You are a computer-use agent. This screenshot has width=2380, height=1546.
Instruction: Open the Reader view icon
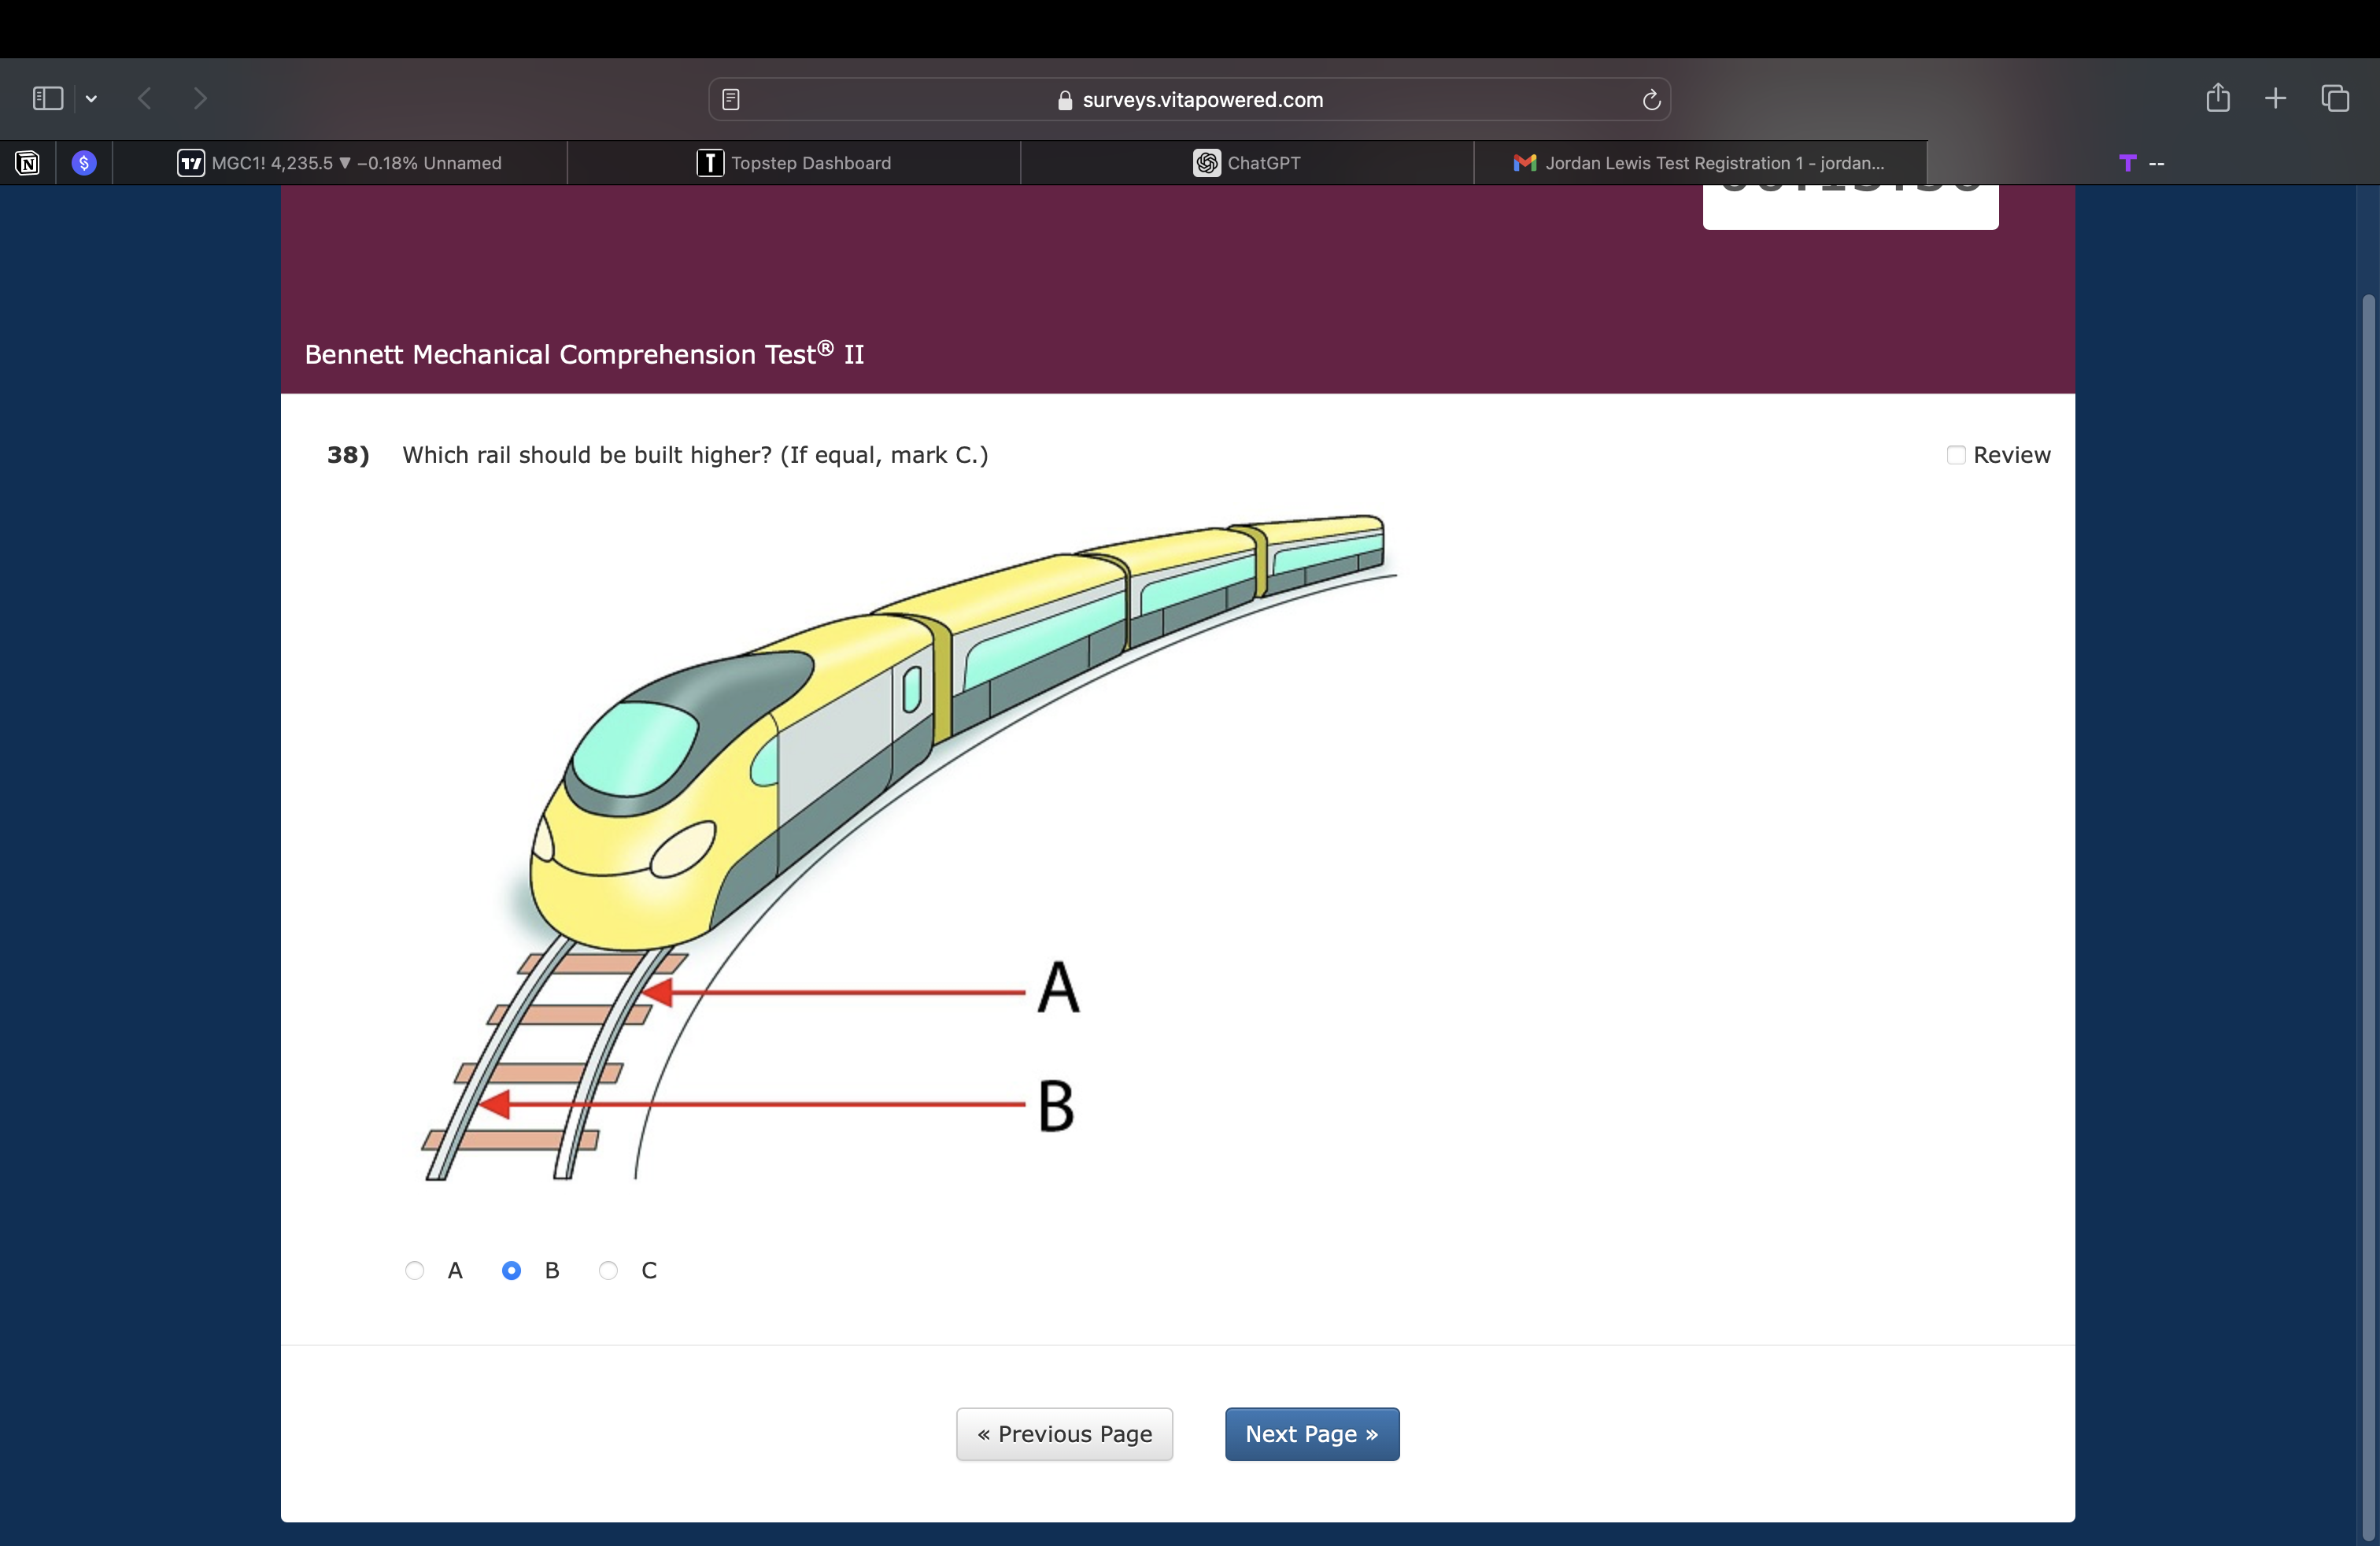(x=731, y=99)
